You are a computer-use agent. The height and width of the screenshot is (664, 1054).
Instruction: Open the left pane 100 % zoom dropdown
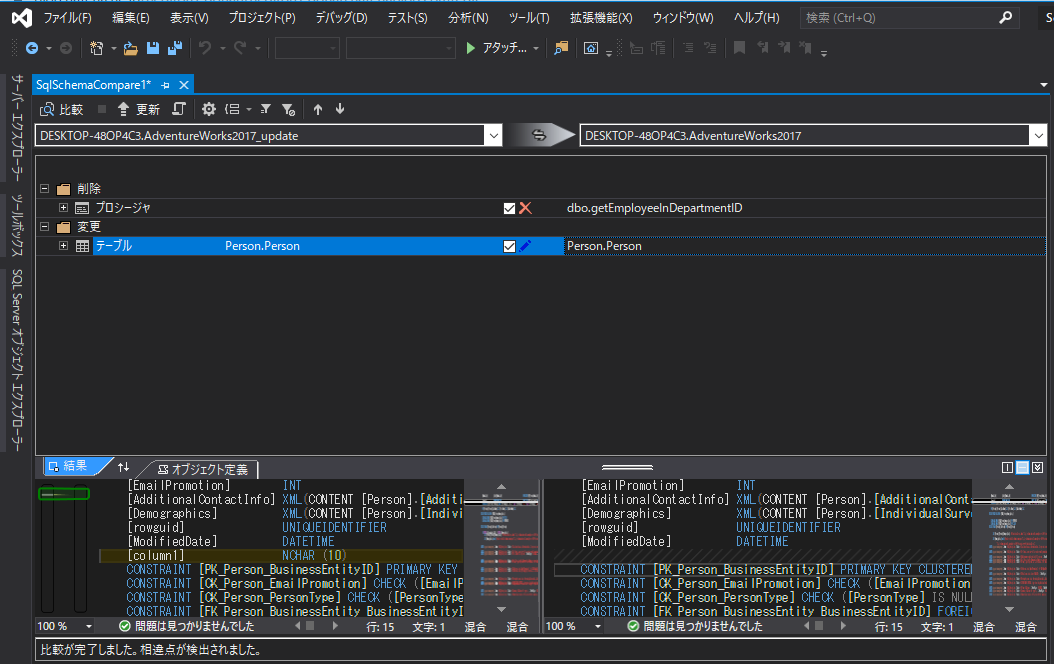click(x=89, y=626)
